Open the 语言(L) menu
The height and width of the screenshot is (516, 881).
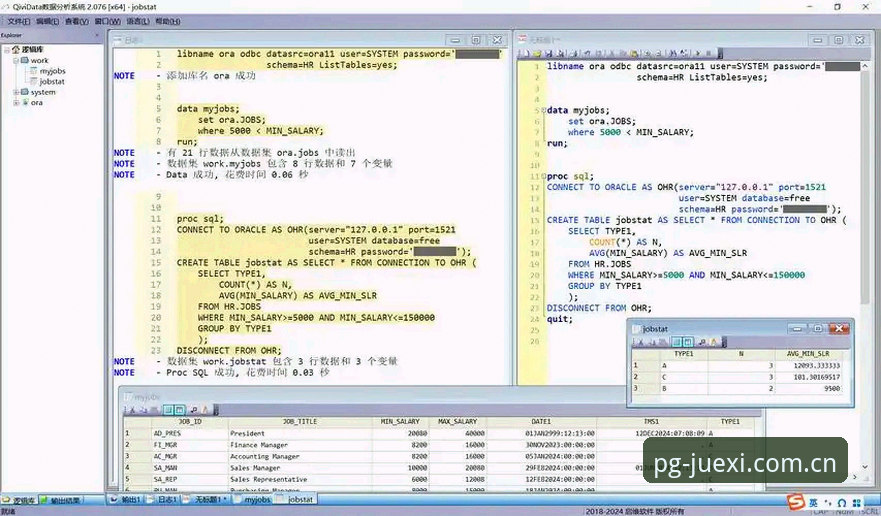pos(137,21)
